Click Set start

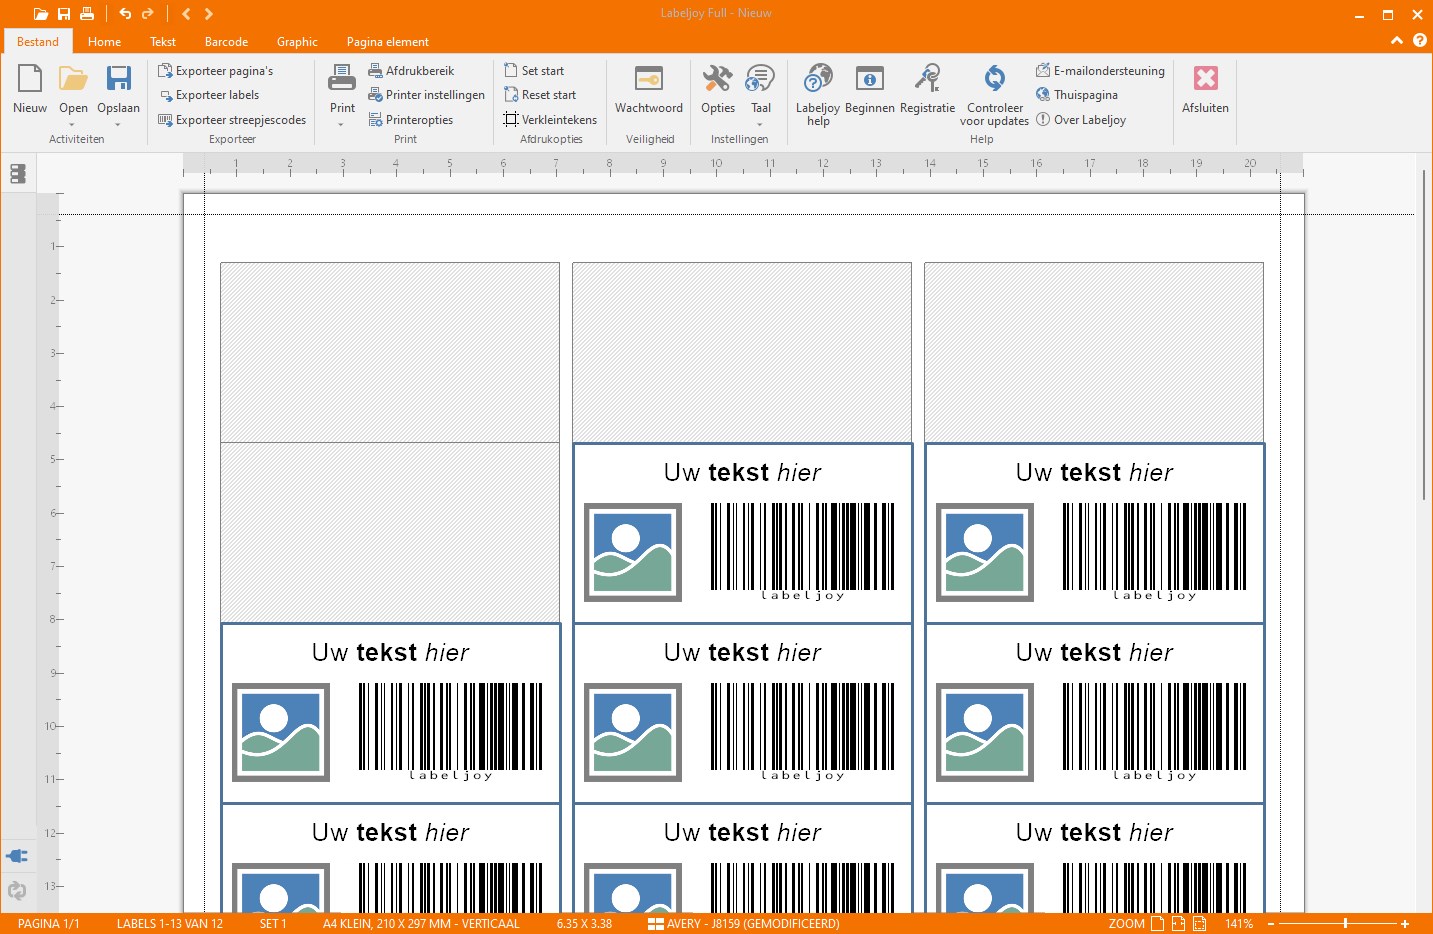[534, 71]
